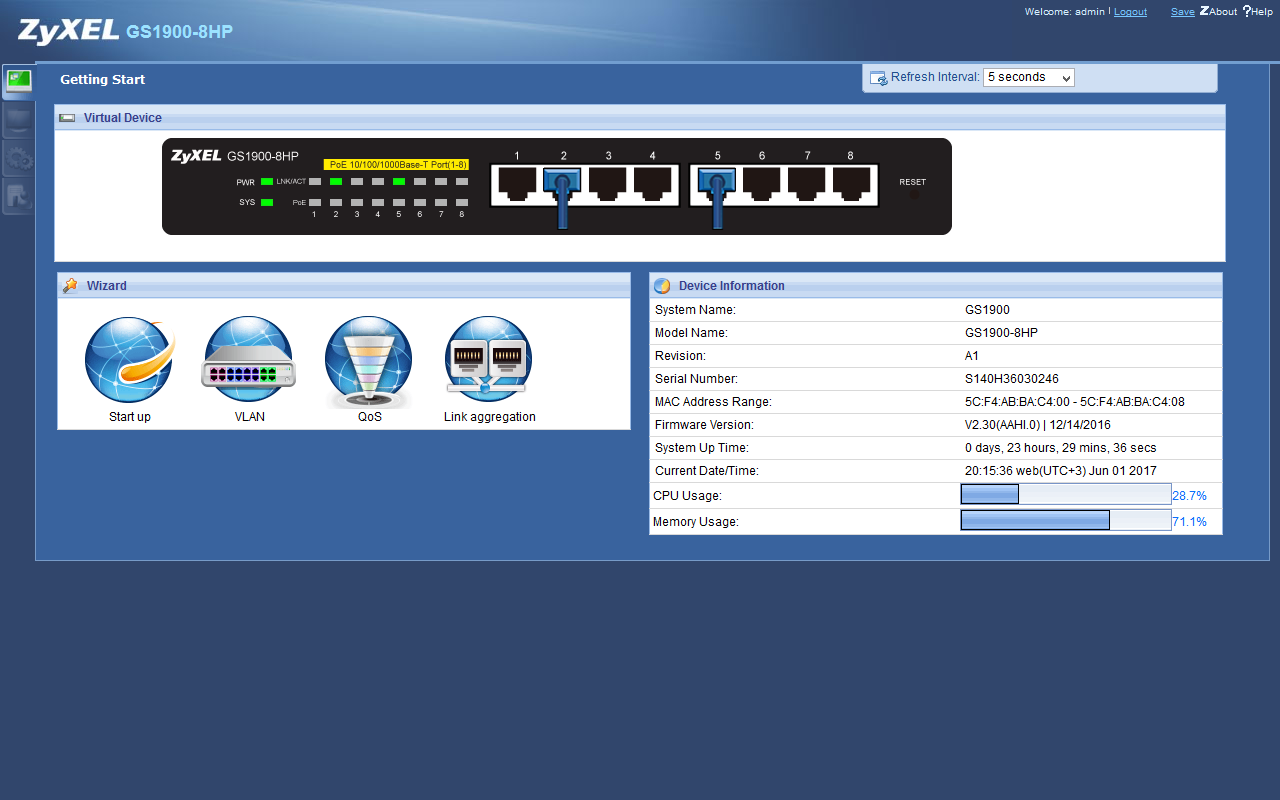Click the Serial Number: label
1280x800 pixels.
(696, 379)
